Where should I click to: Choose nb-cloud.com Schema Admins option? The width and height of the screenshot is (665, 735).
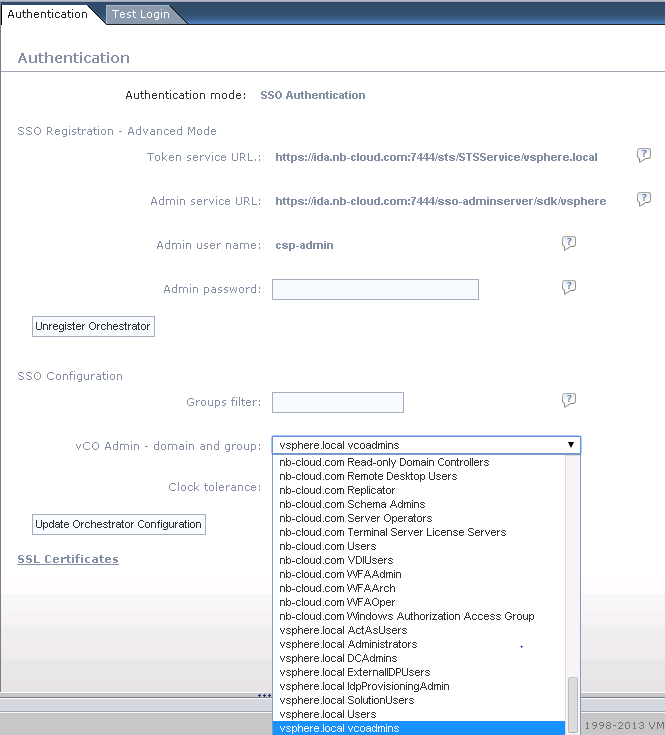coord(419,504)
